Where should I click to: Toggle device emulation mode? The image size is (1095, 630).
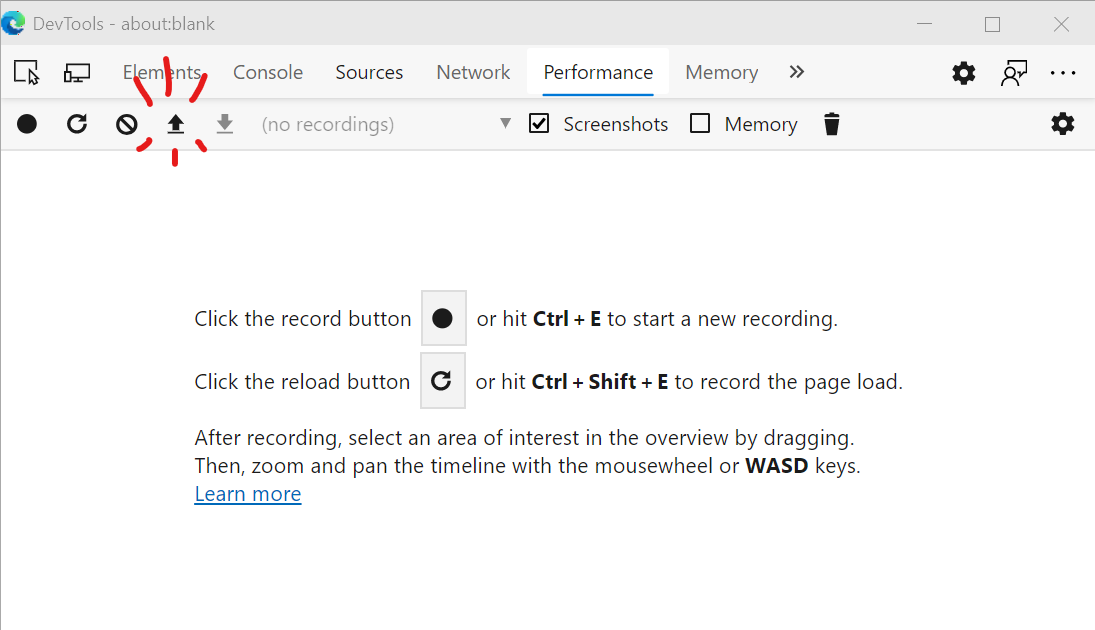77,72
